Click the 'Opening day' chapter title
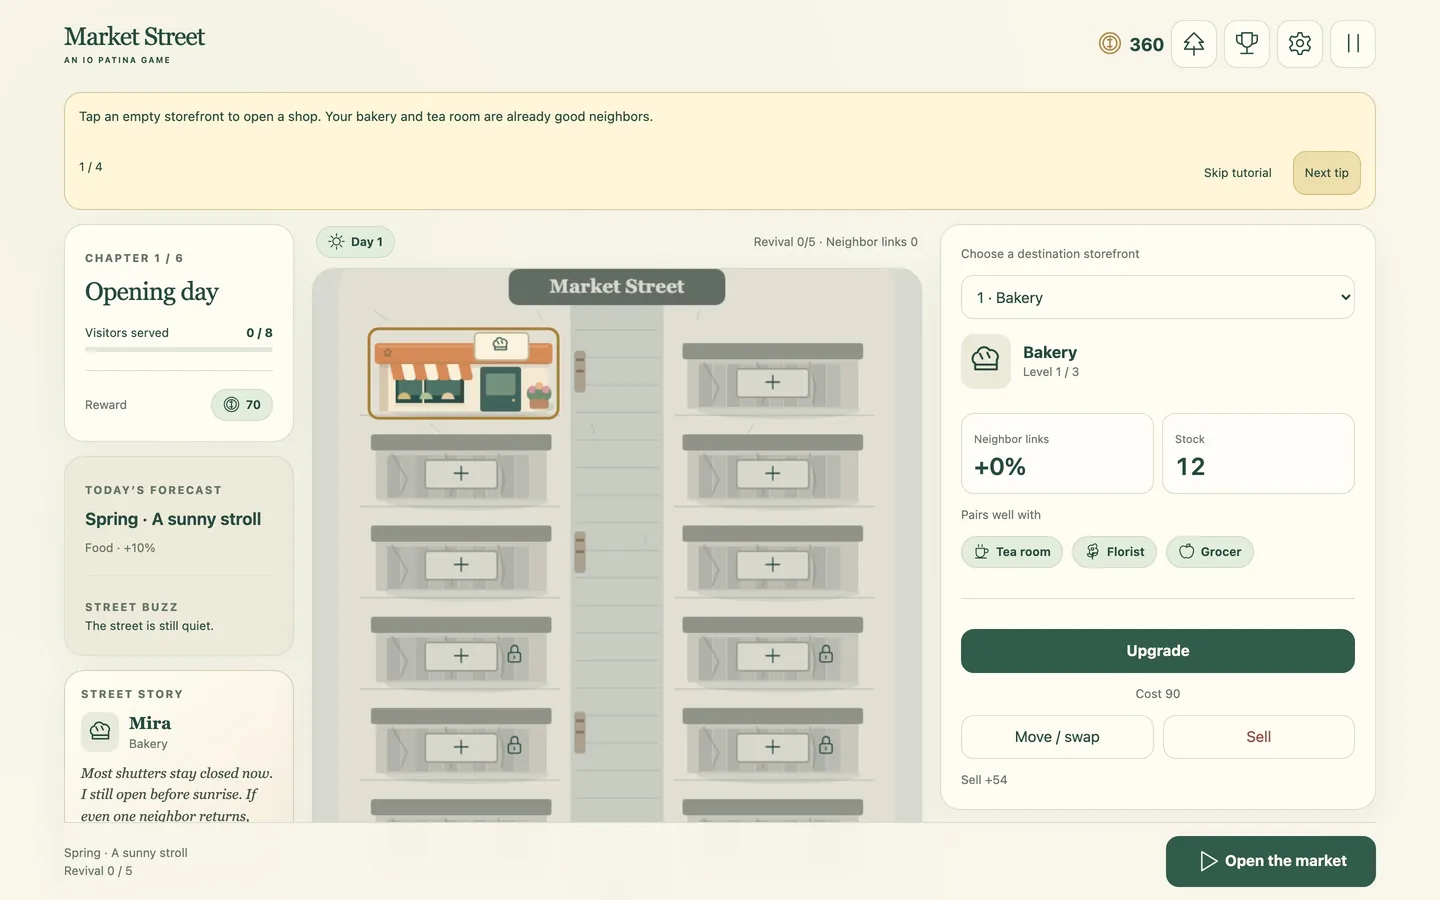The image size is (1440, 900). [x=152, y=292]
